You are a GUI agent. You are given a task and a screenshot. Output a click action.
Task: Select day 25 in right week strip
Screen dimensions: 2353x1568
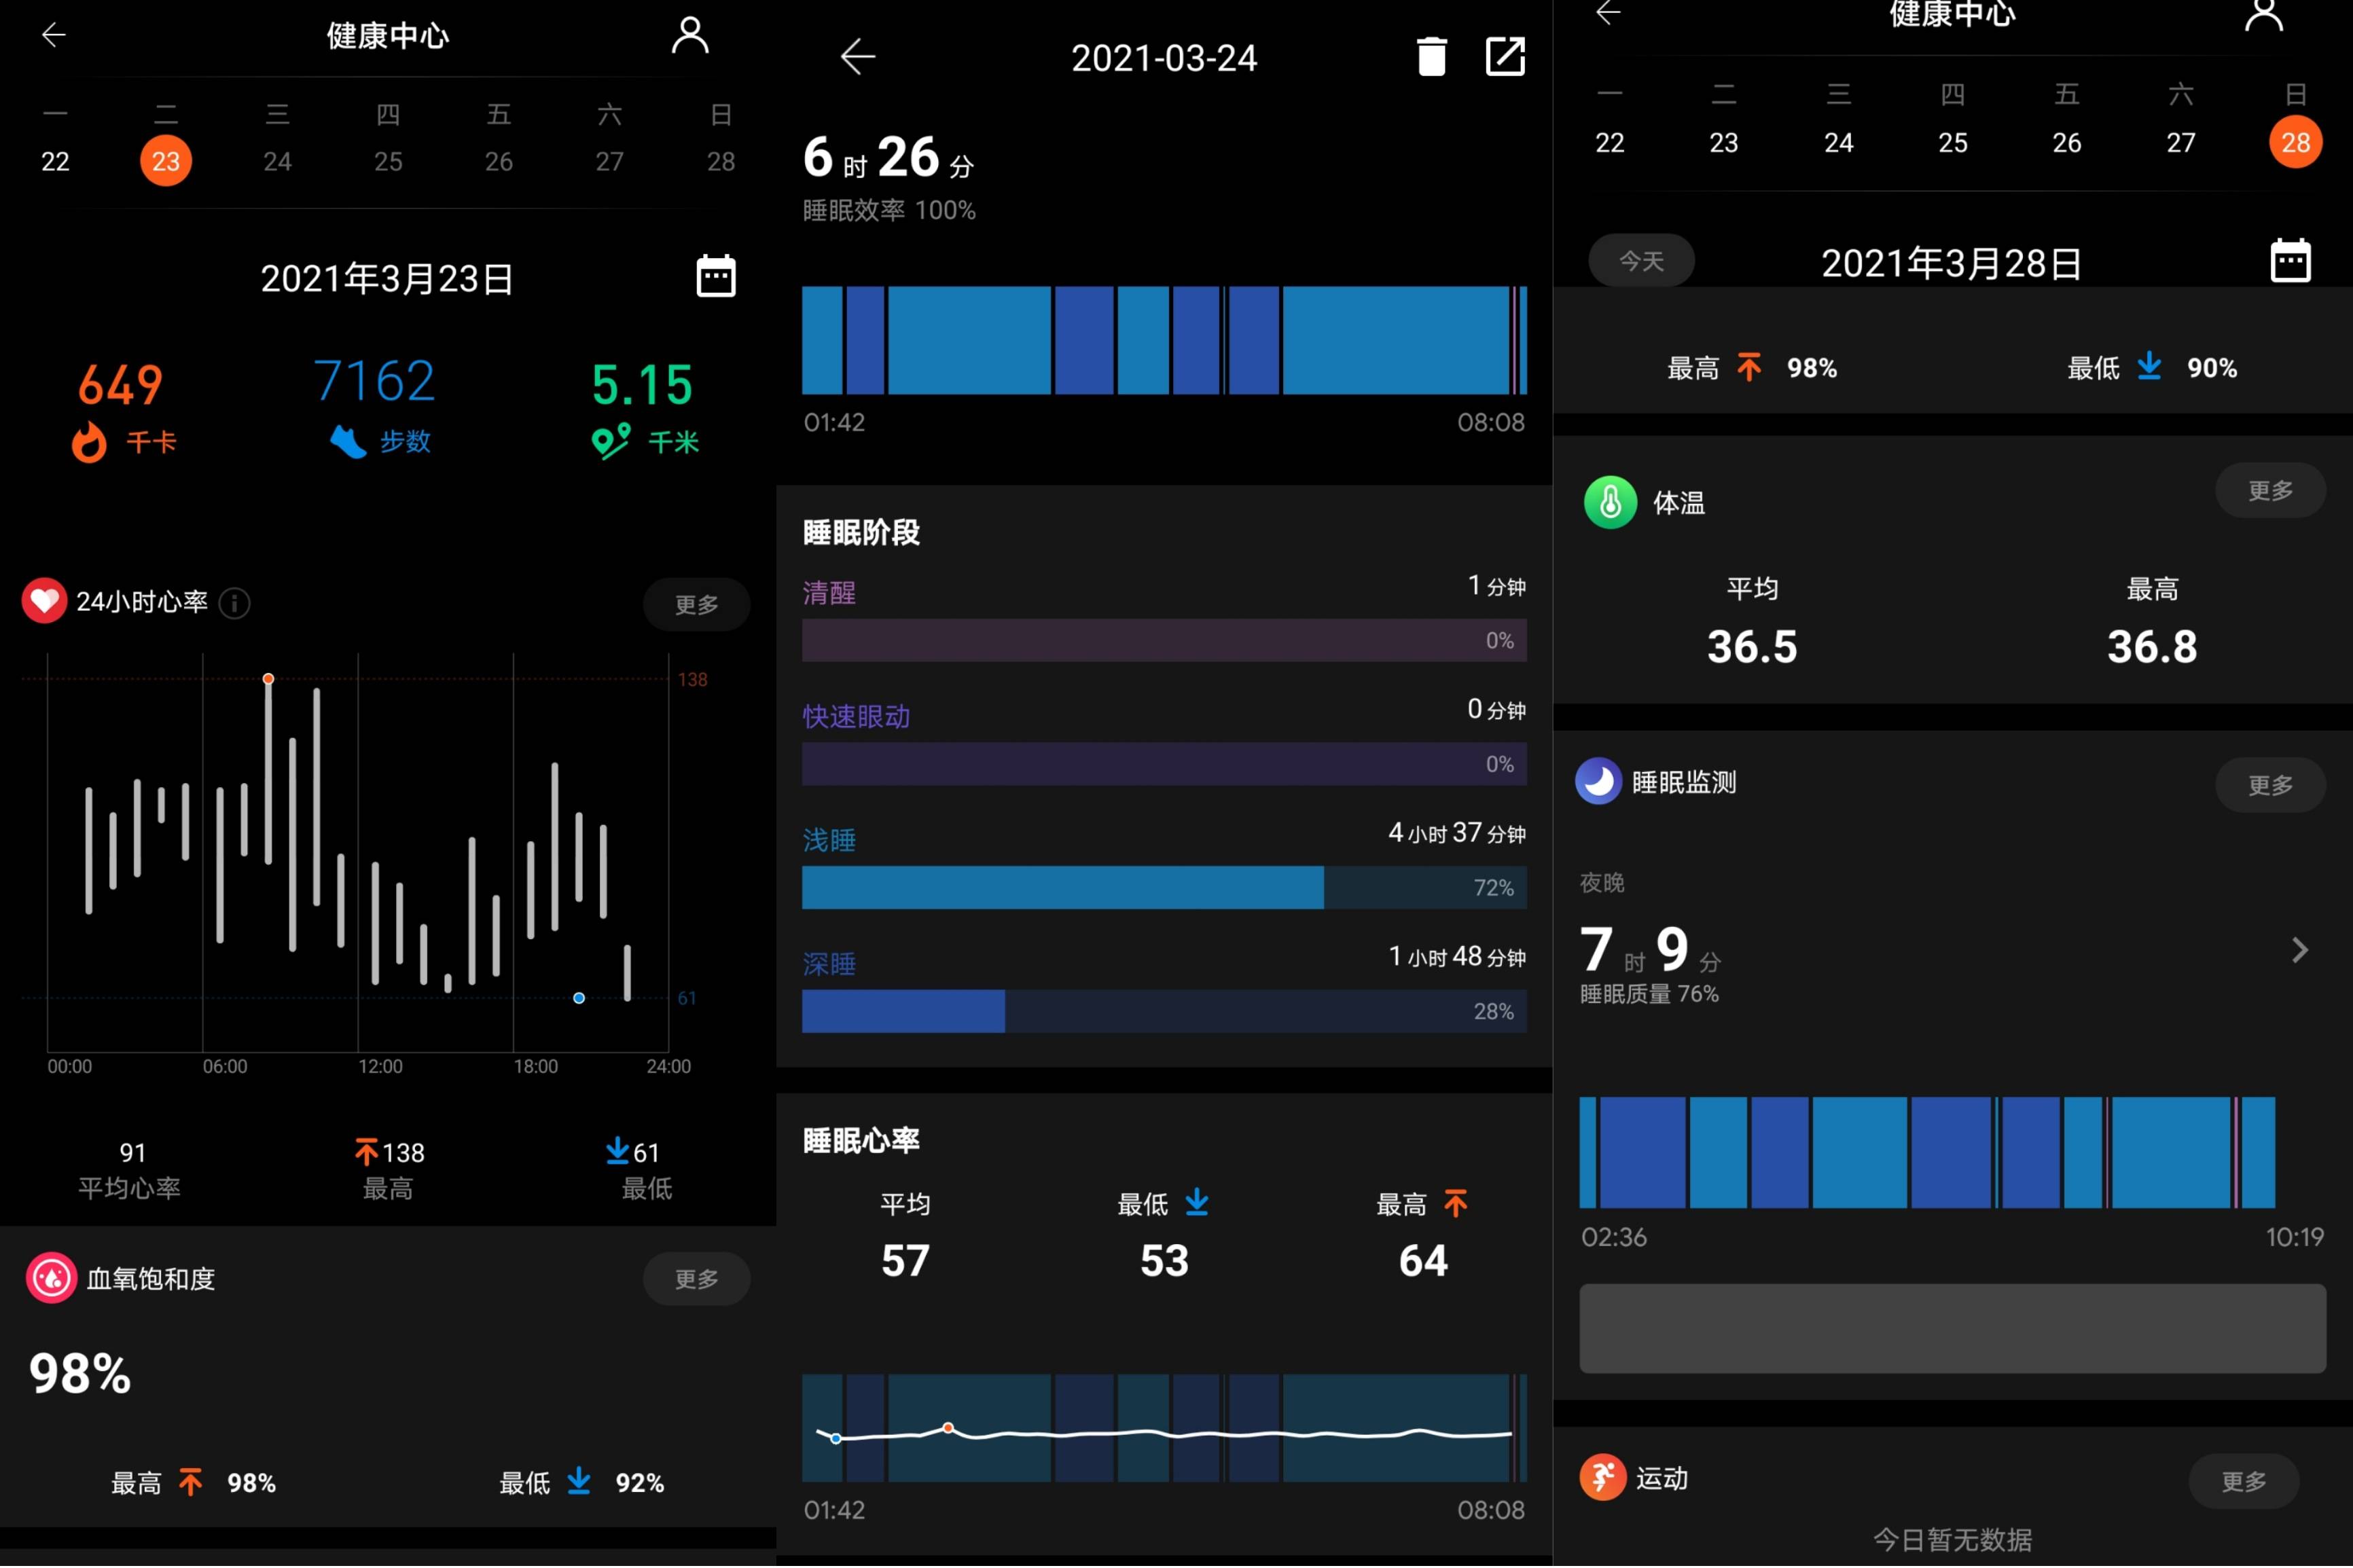point(1953,142)
